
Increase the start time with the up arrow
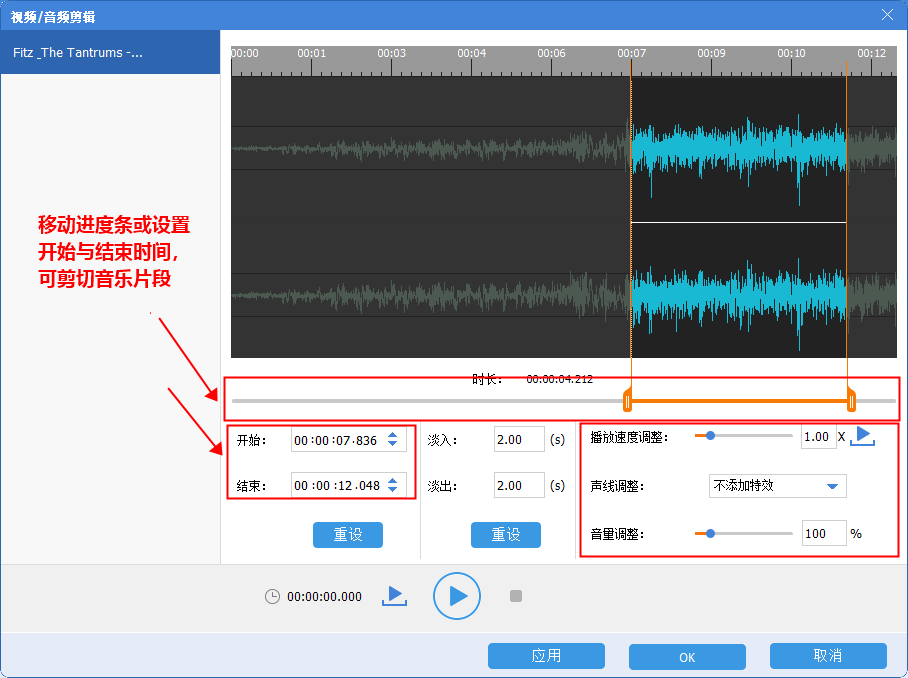pyautogui.click(x=393, y=435)
